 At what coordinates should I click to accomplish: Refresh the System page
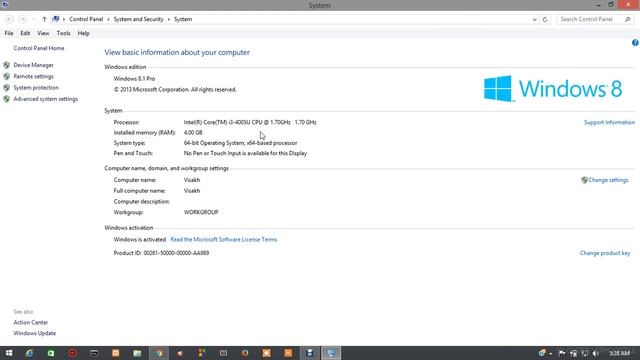click(545, 19)
